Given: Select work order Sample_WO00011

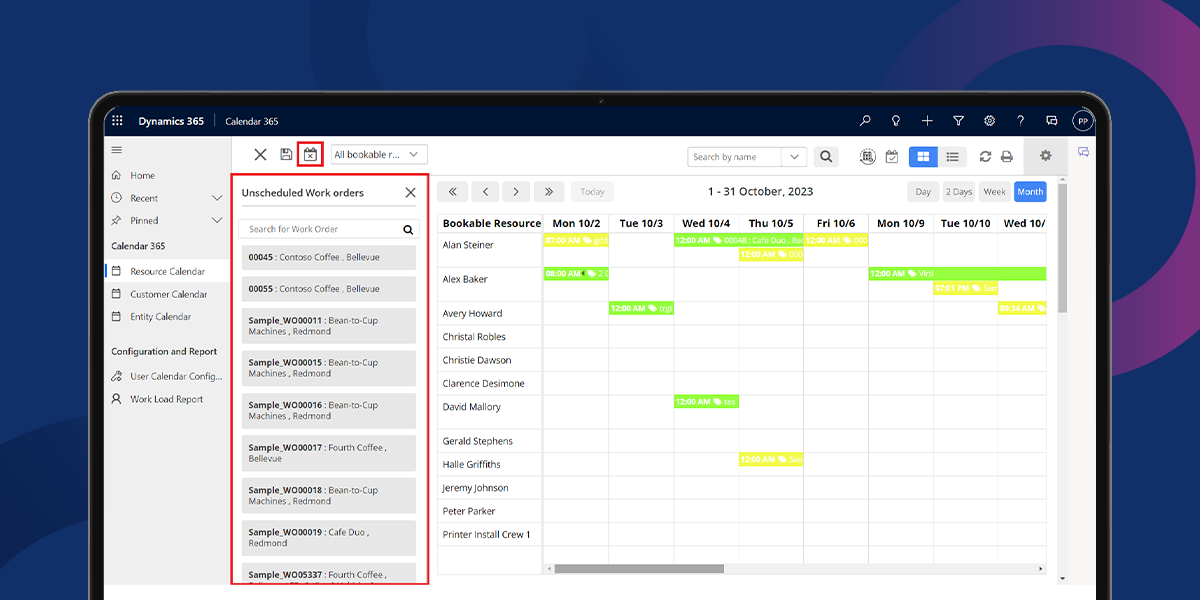Looking at the screenshot, I should [329, 326].
